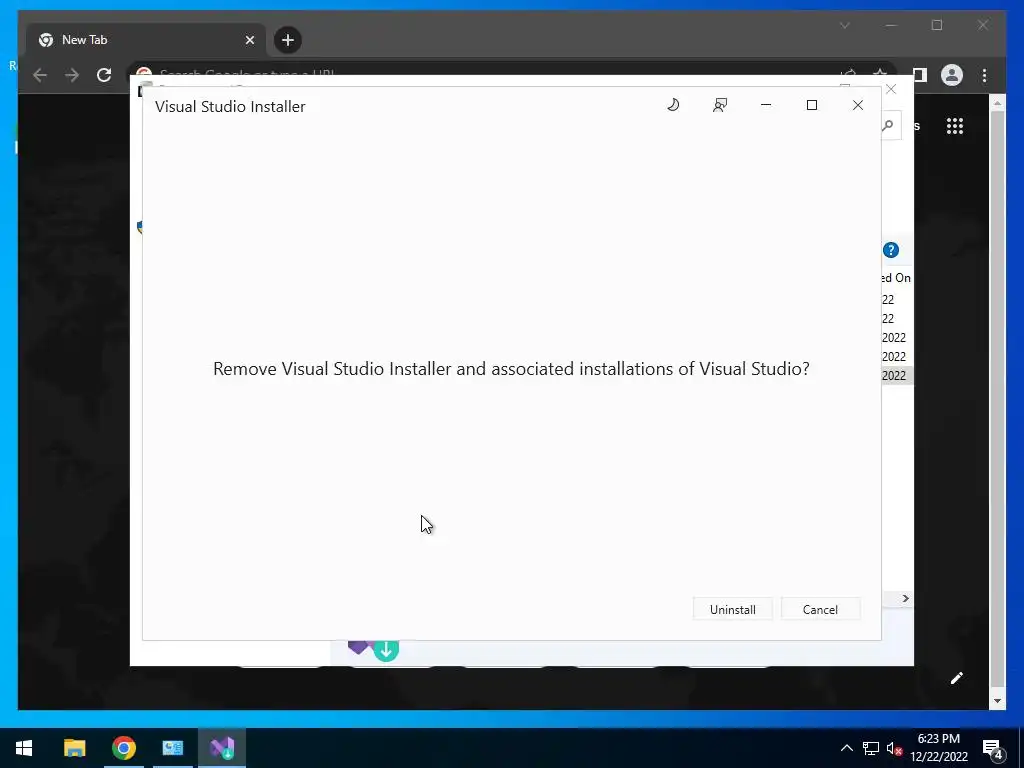Minimize the Visual Studio Installer window
This screenshot has width=1024, height=768.
[766, 105]
